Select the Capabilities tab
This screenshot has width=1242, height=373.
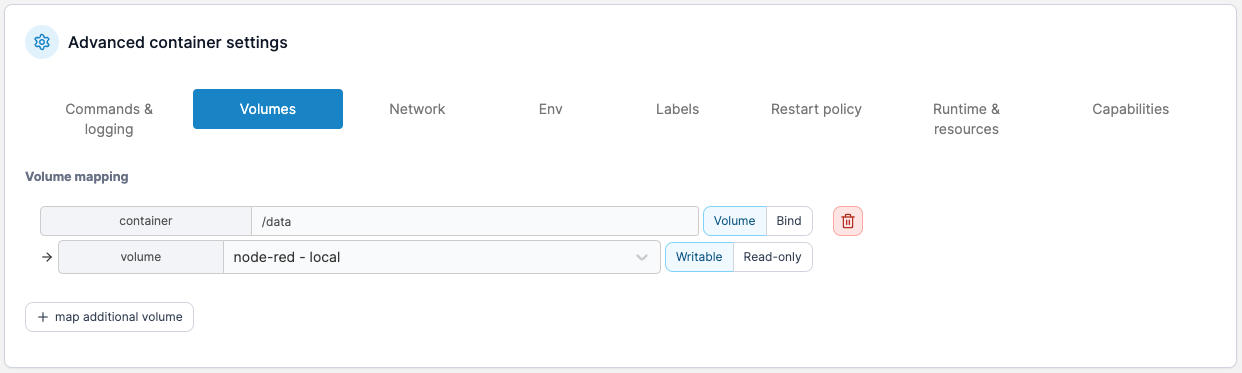pyautogui.click(x=1130, y=109)
